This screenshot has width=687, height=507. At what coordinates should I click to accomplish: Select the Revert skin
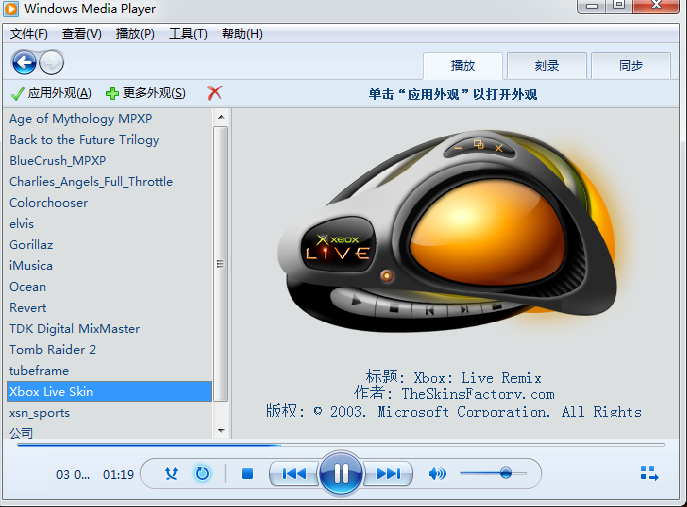110,308
